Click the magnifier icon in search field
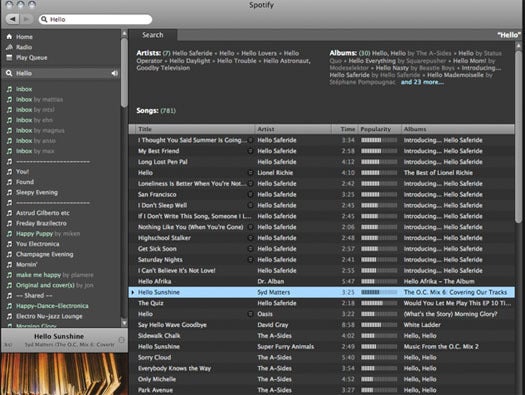Viewport: 525px width, 395px height. coord(44,19)
